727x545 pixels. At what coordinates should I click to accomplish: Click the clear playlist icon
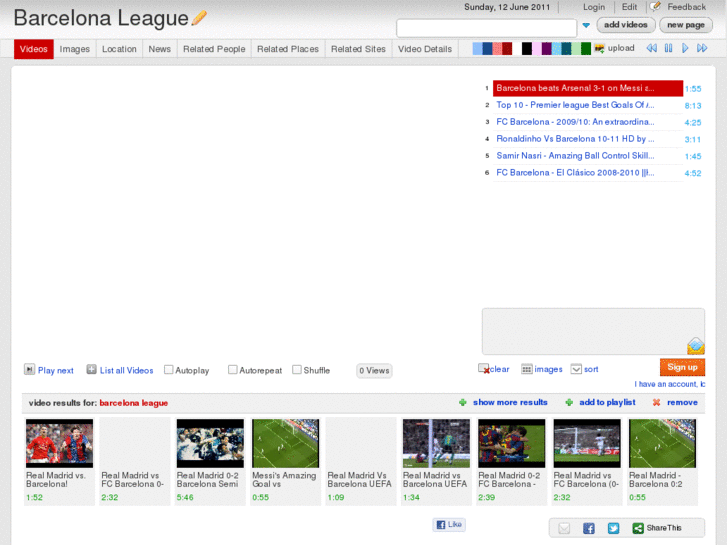484,369
